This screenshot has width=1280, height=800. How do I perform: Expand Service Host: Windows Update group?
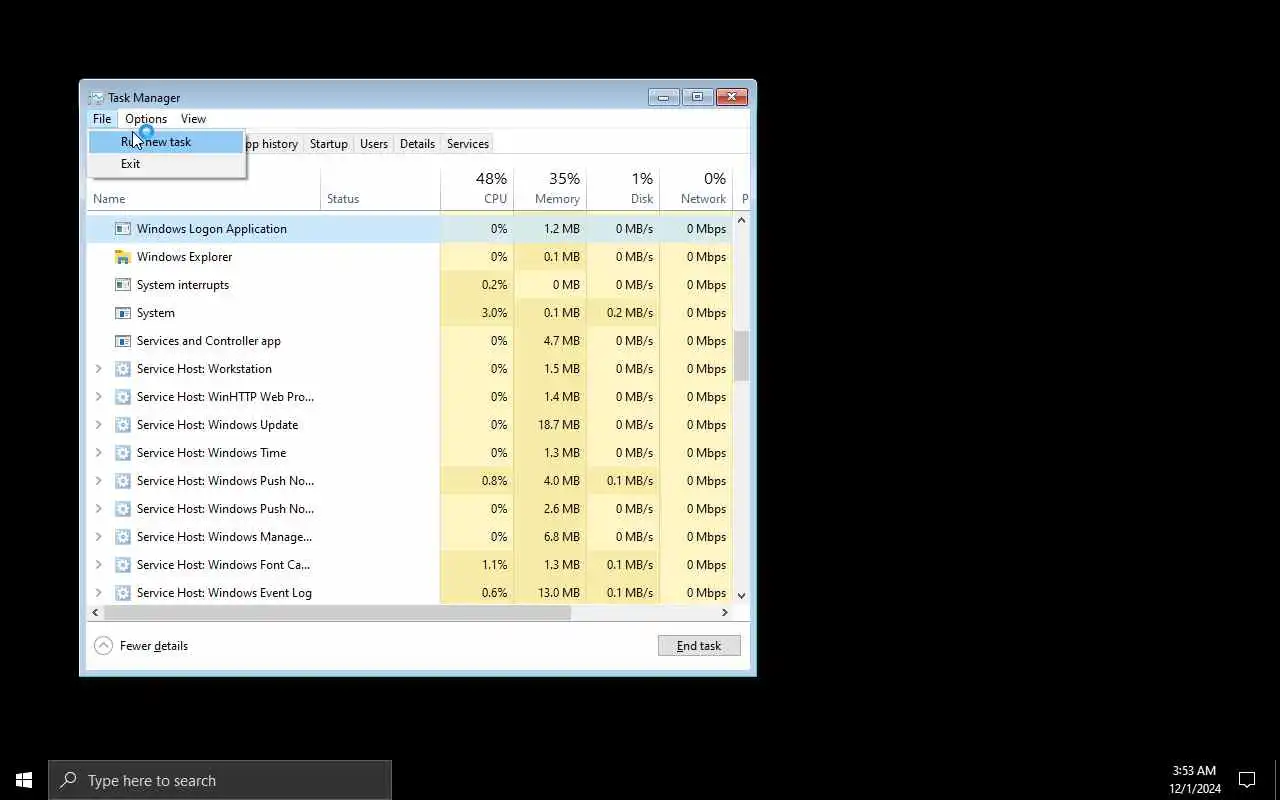(x=98, y=425)
